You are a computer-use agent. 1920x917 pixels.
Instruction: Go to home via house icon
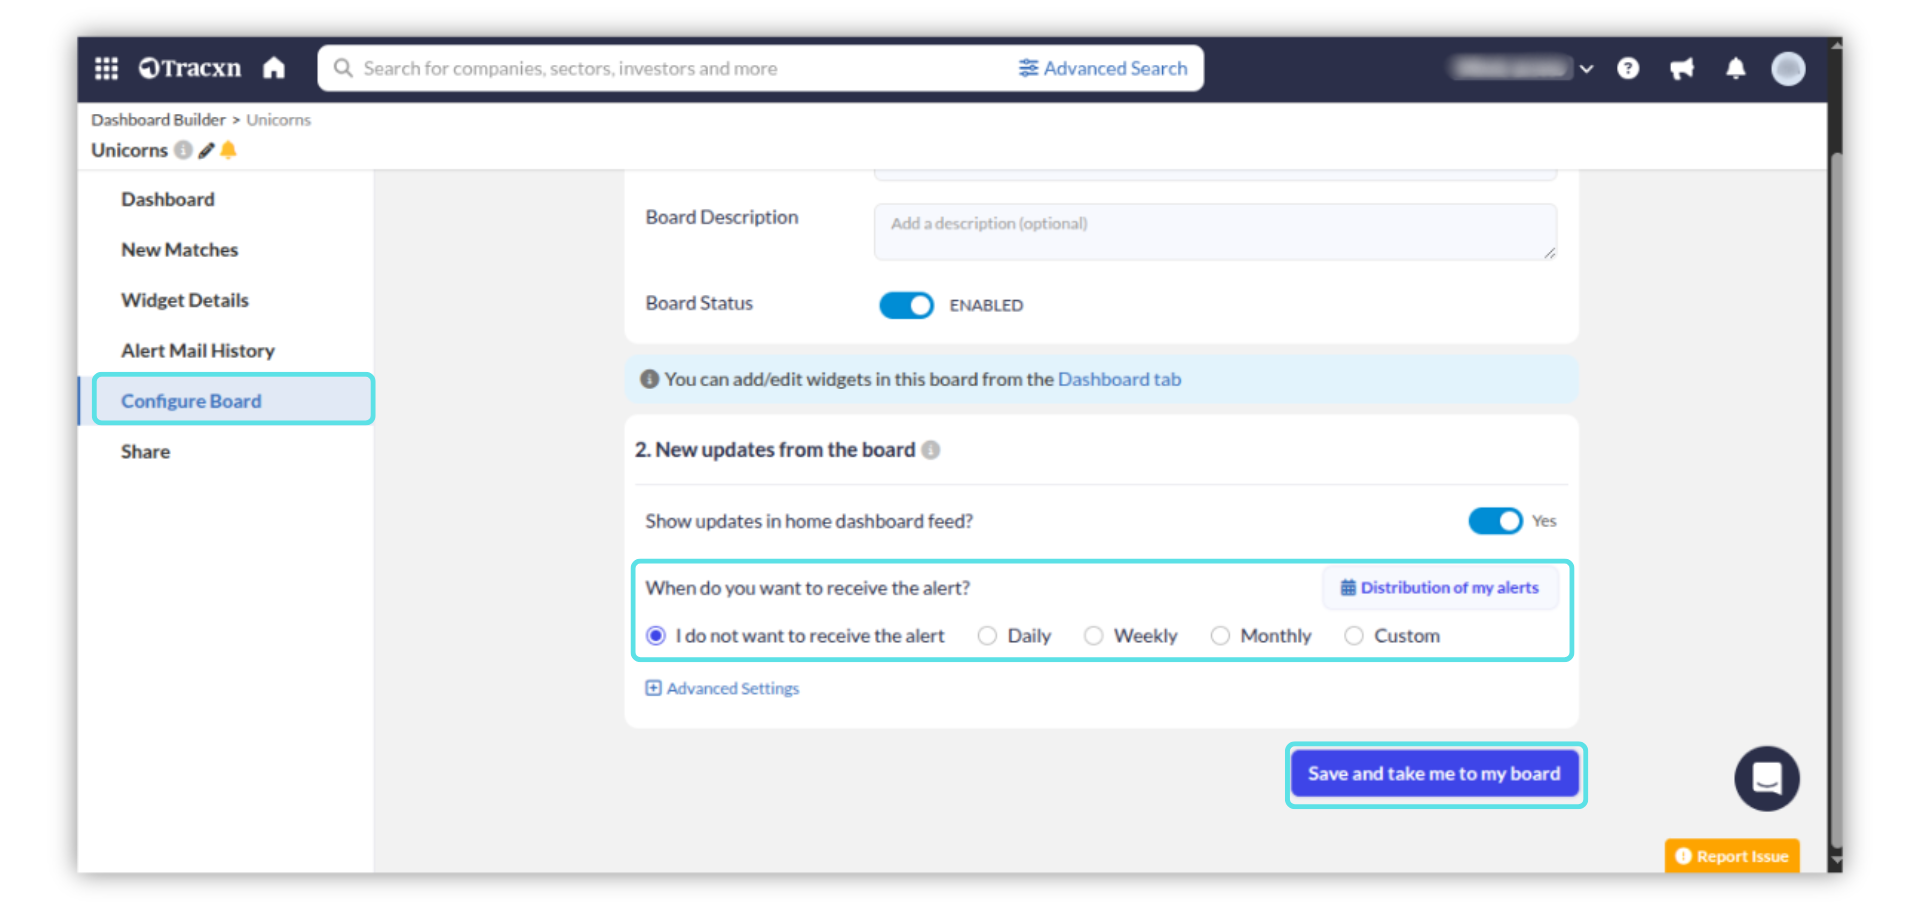[274, 68]
